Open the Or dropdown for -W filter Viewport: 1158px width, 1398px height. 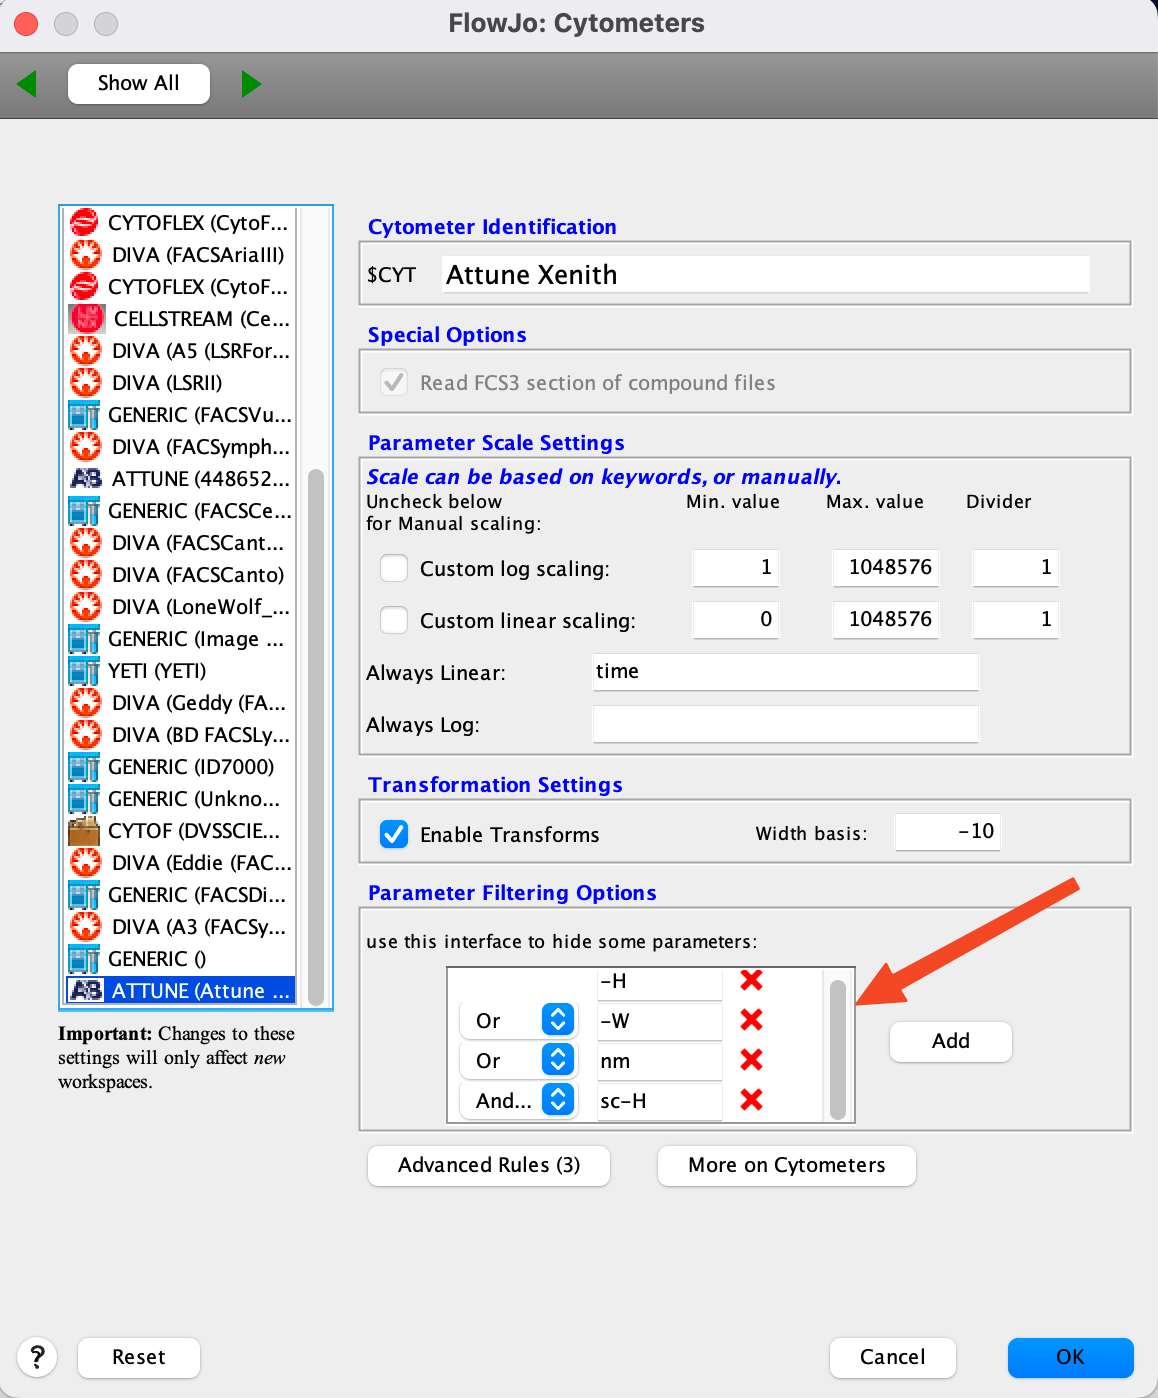[x=557, y=1020]
